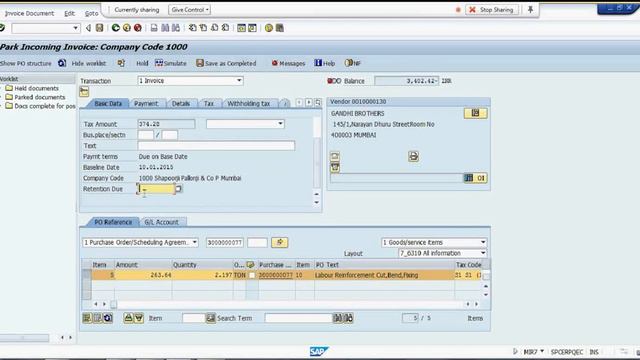This screenshot has height=360, width=640.
Task: Click the green Back arrow icon
Action: pyautogui.click(x=116, y=28)
